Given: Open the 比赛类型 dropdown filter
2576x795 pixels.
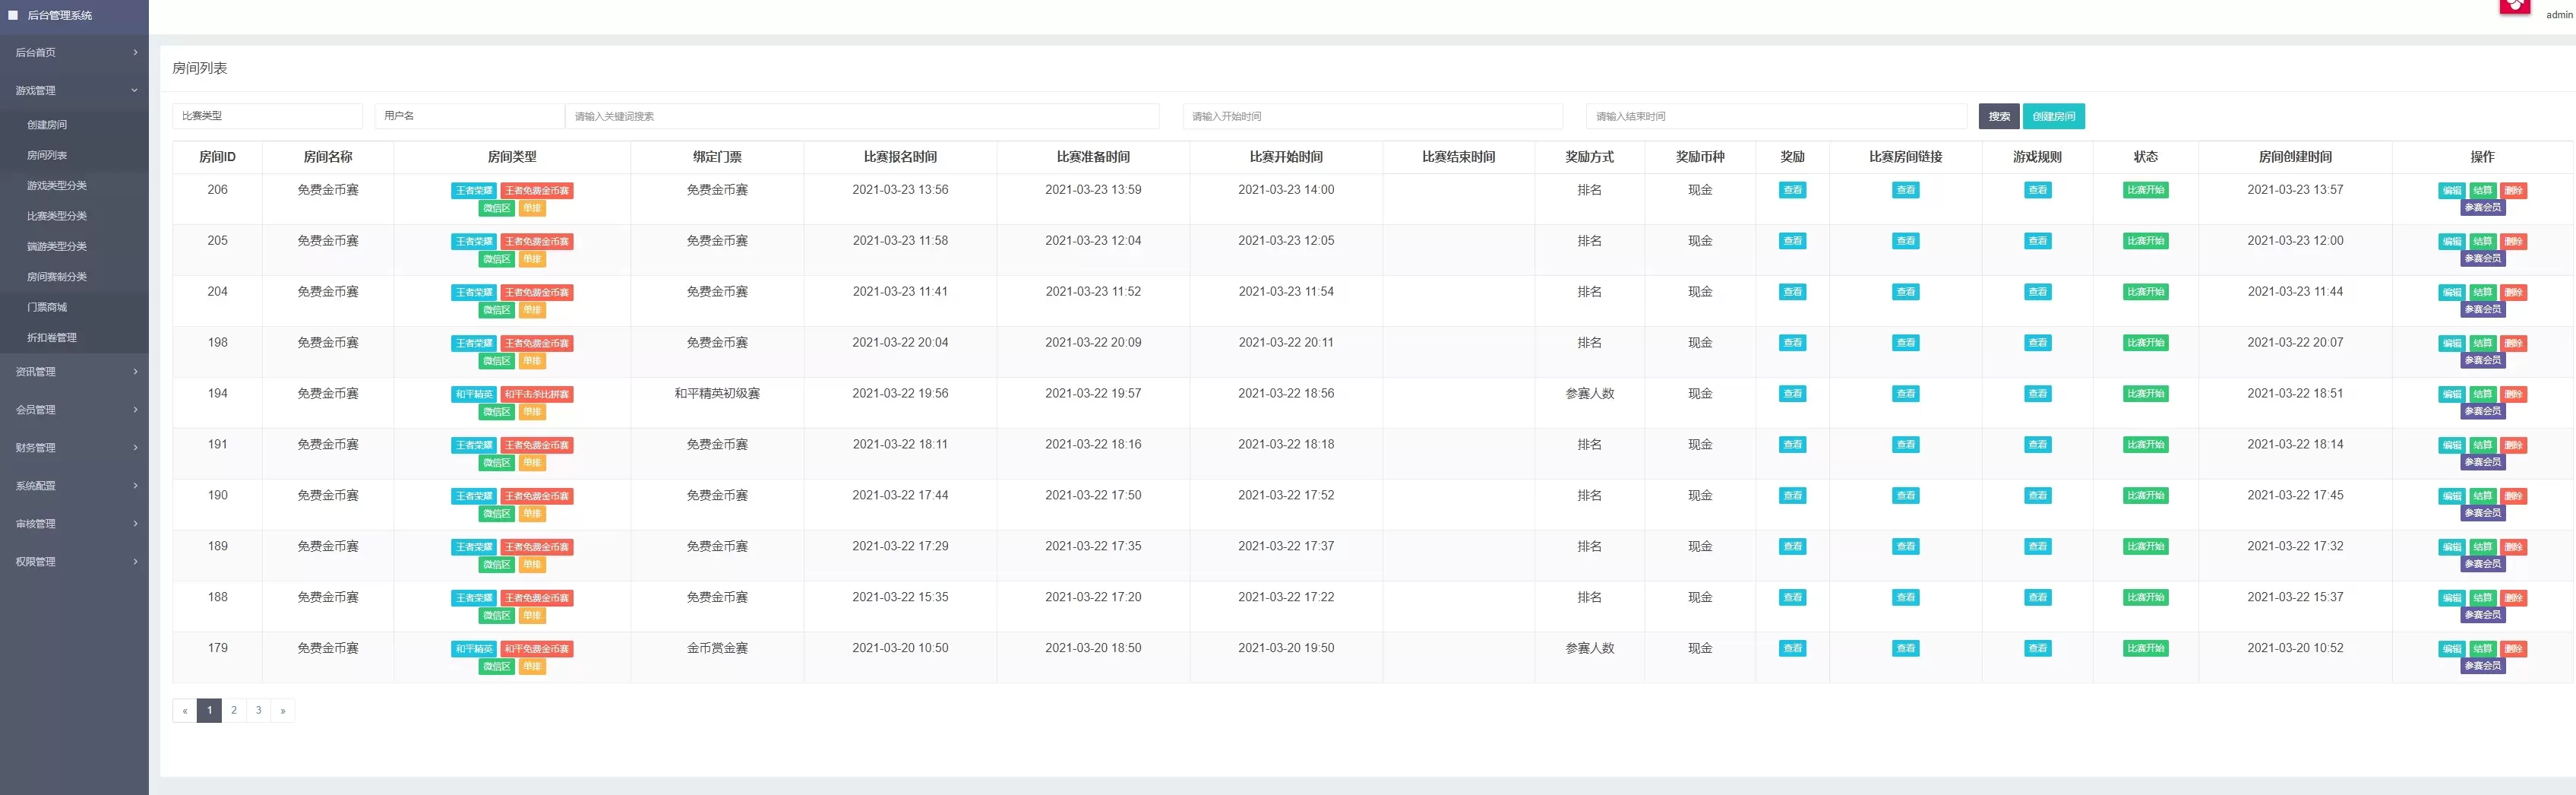Looking at the screenshot, I should [267, 116].
